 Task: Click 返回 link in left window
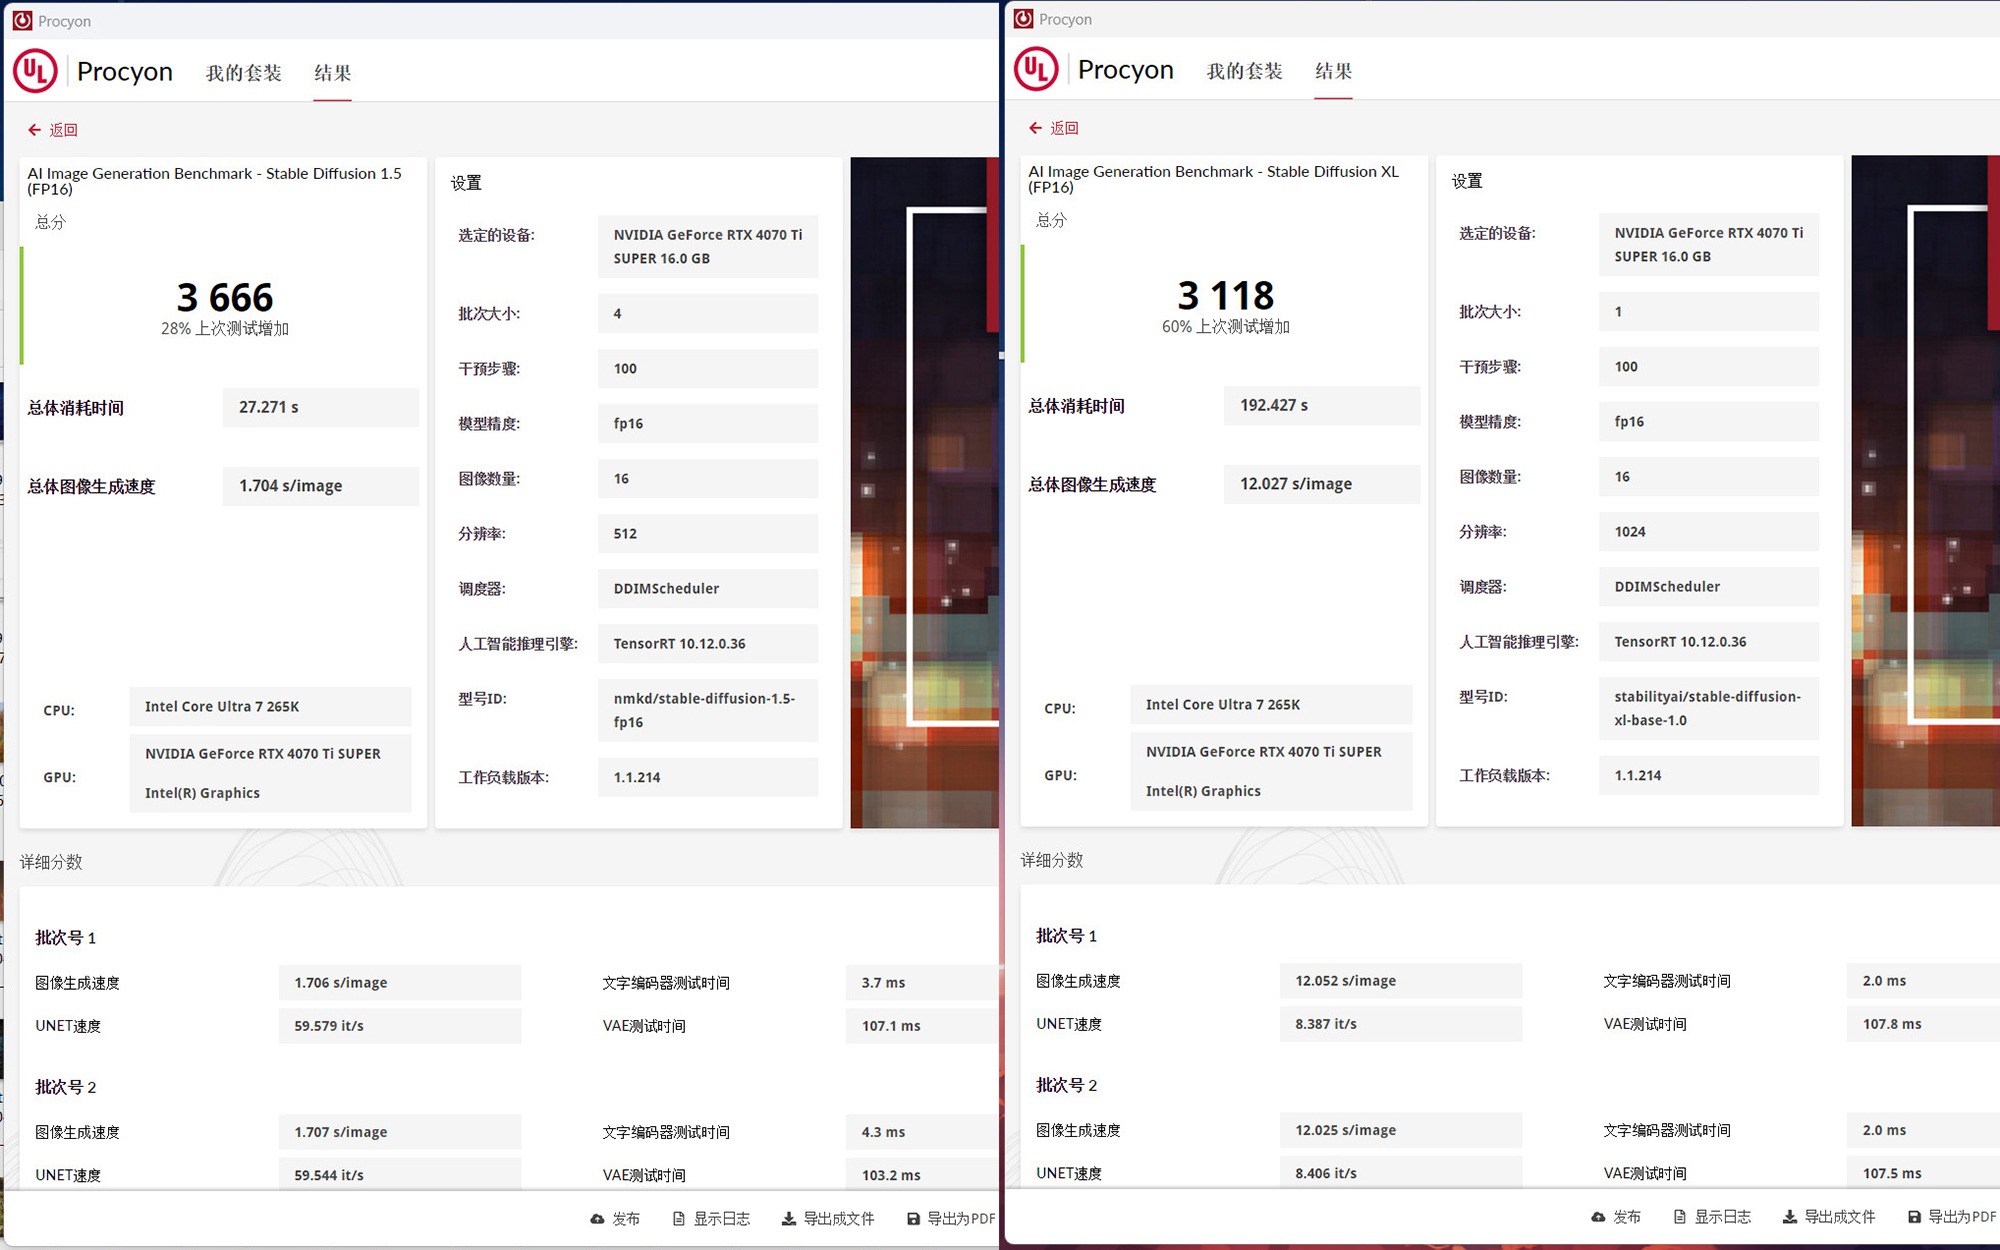63,130
